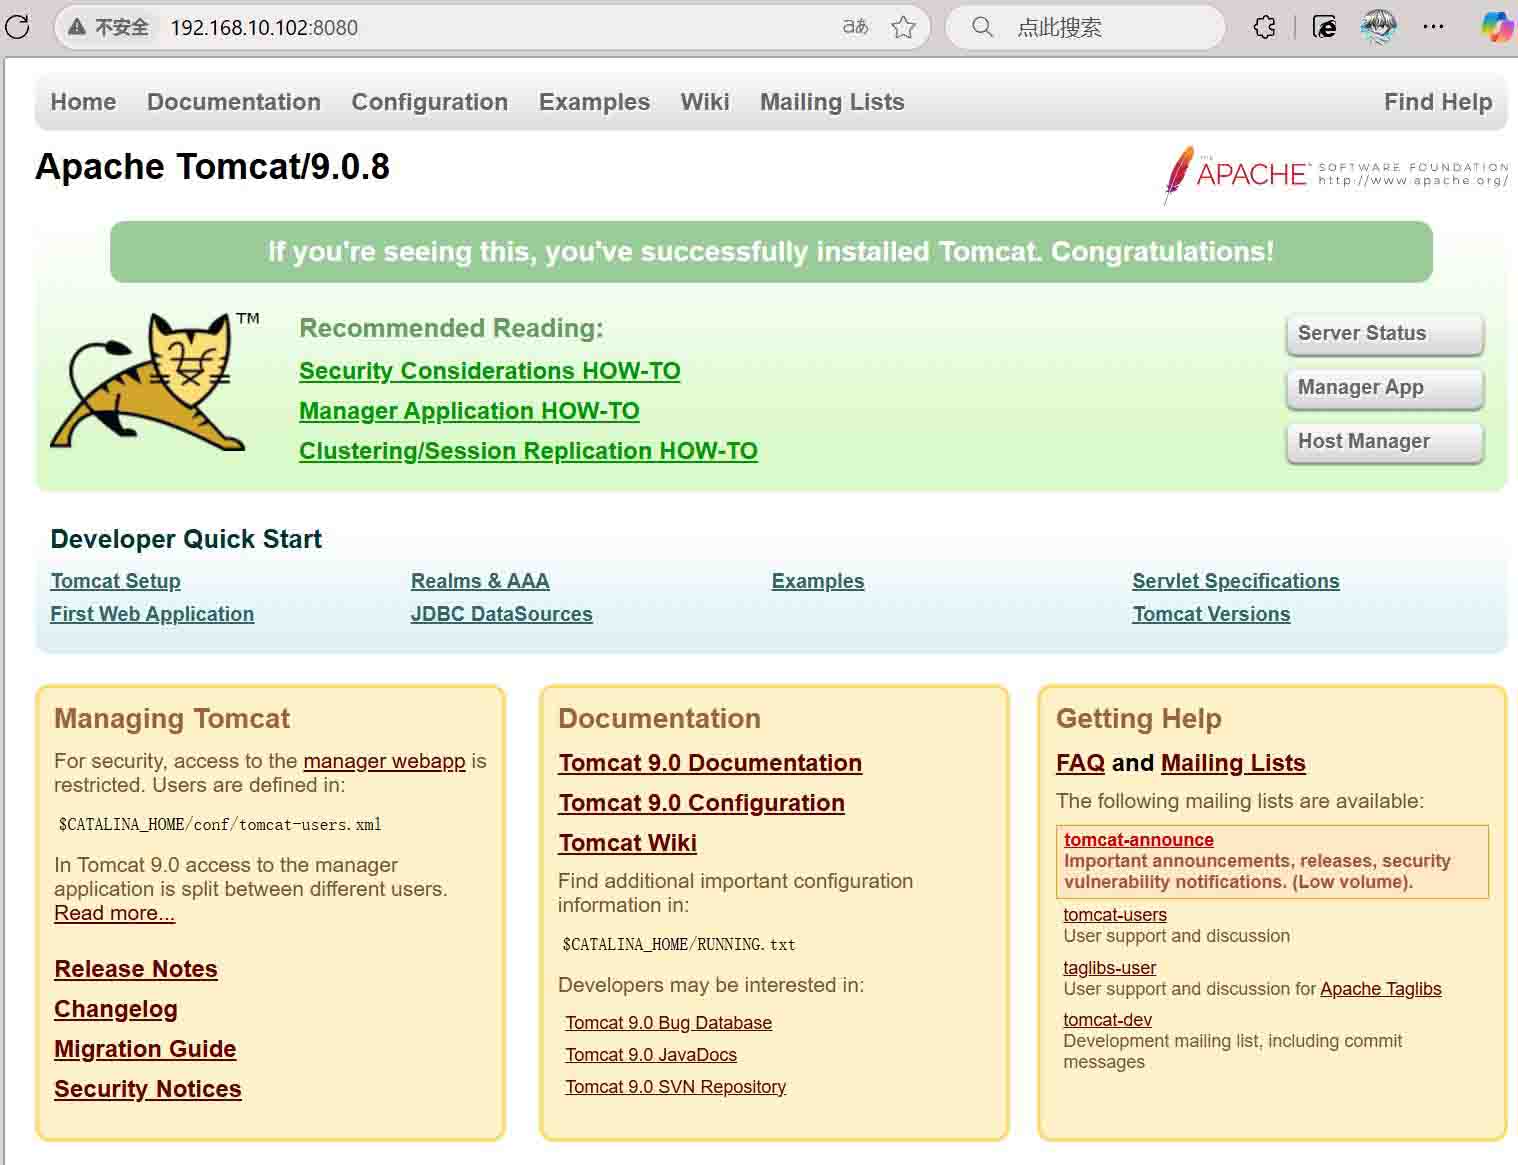Click the $CATALINA_HOME/RUNNING.txt path text
The width and height of the screenshot is (1518, 1165).
[x=679, y=944]
